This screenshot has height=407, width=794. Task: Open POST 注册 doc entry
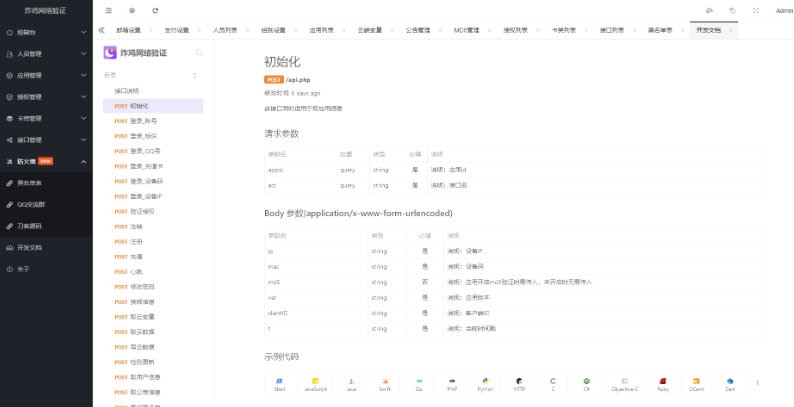pyautogui.click(x=153, y=241)
